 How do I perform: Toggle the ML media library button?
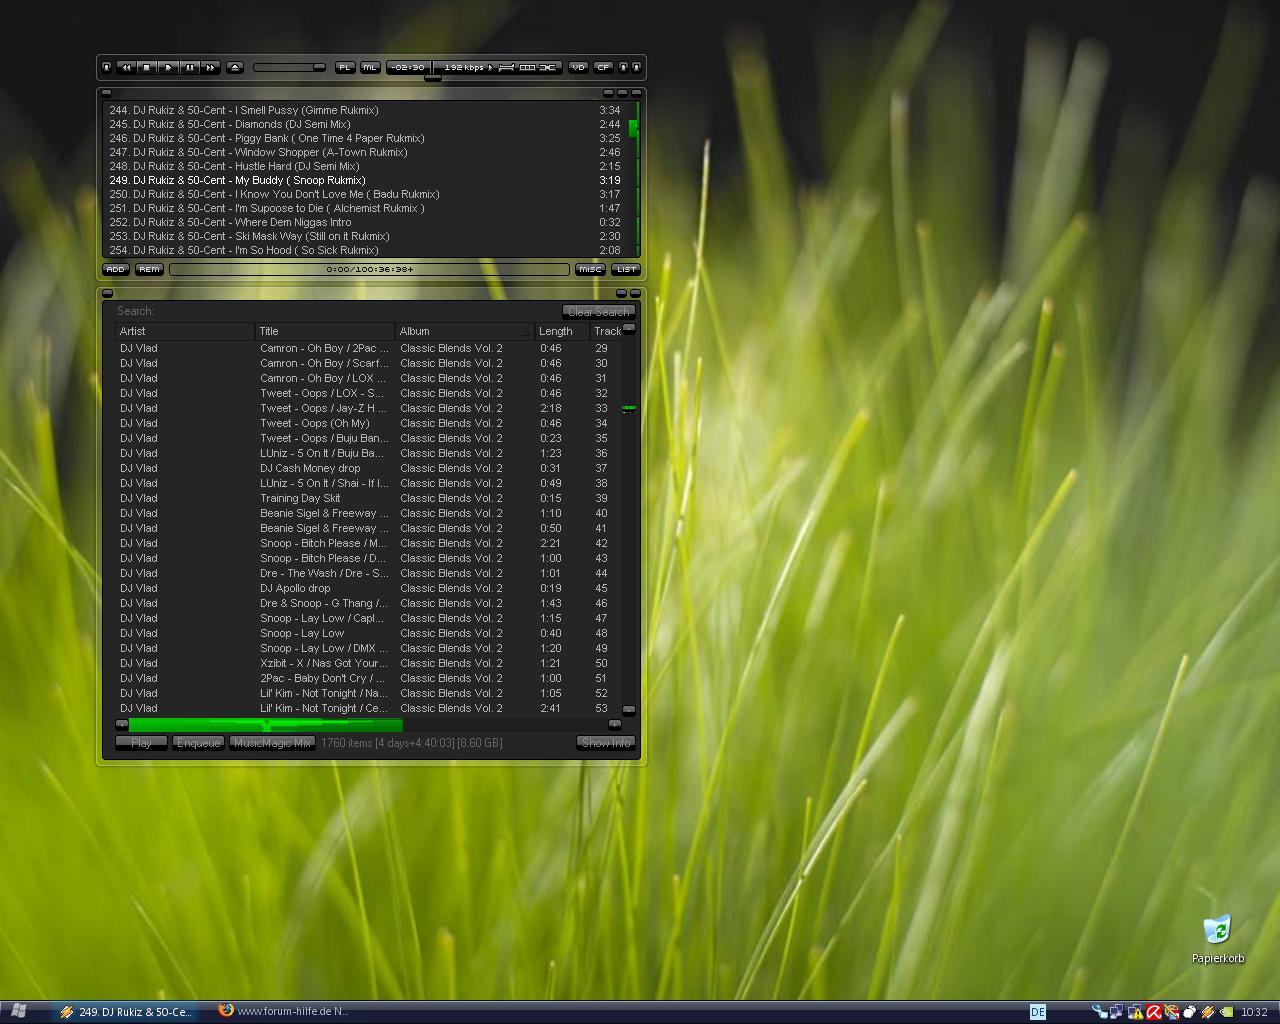point(369,67)
